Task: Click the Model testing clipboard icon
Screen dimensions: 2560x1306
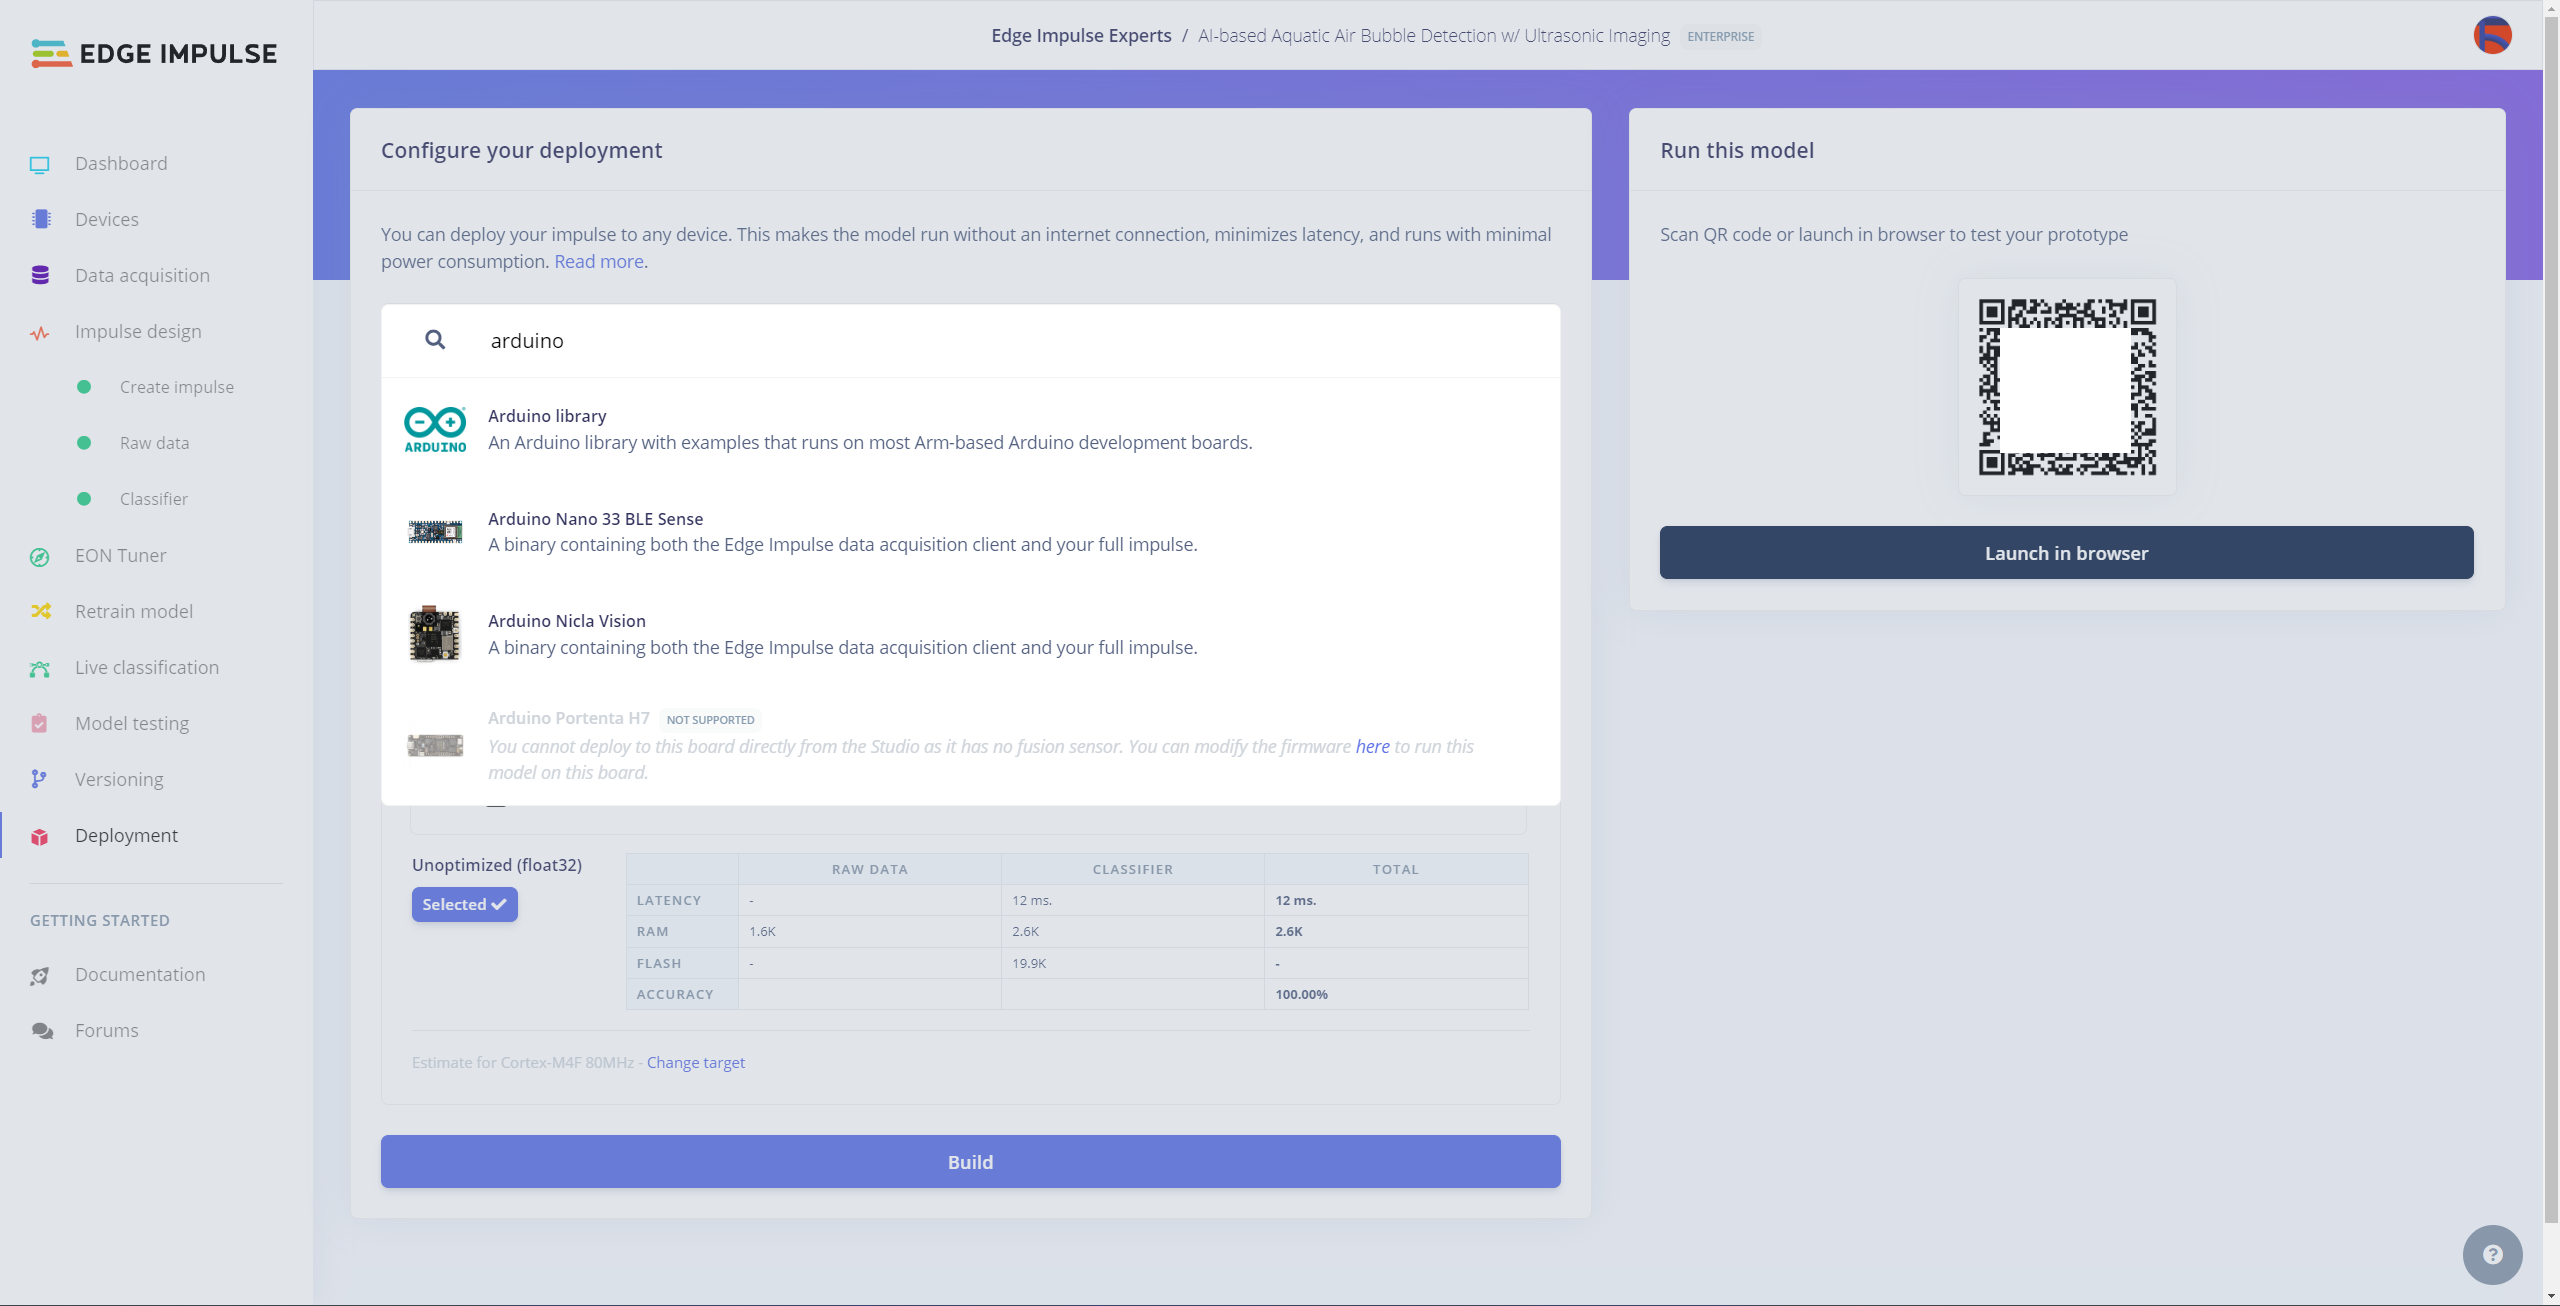Action: pos(40,724)
